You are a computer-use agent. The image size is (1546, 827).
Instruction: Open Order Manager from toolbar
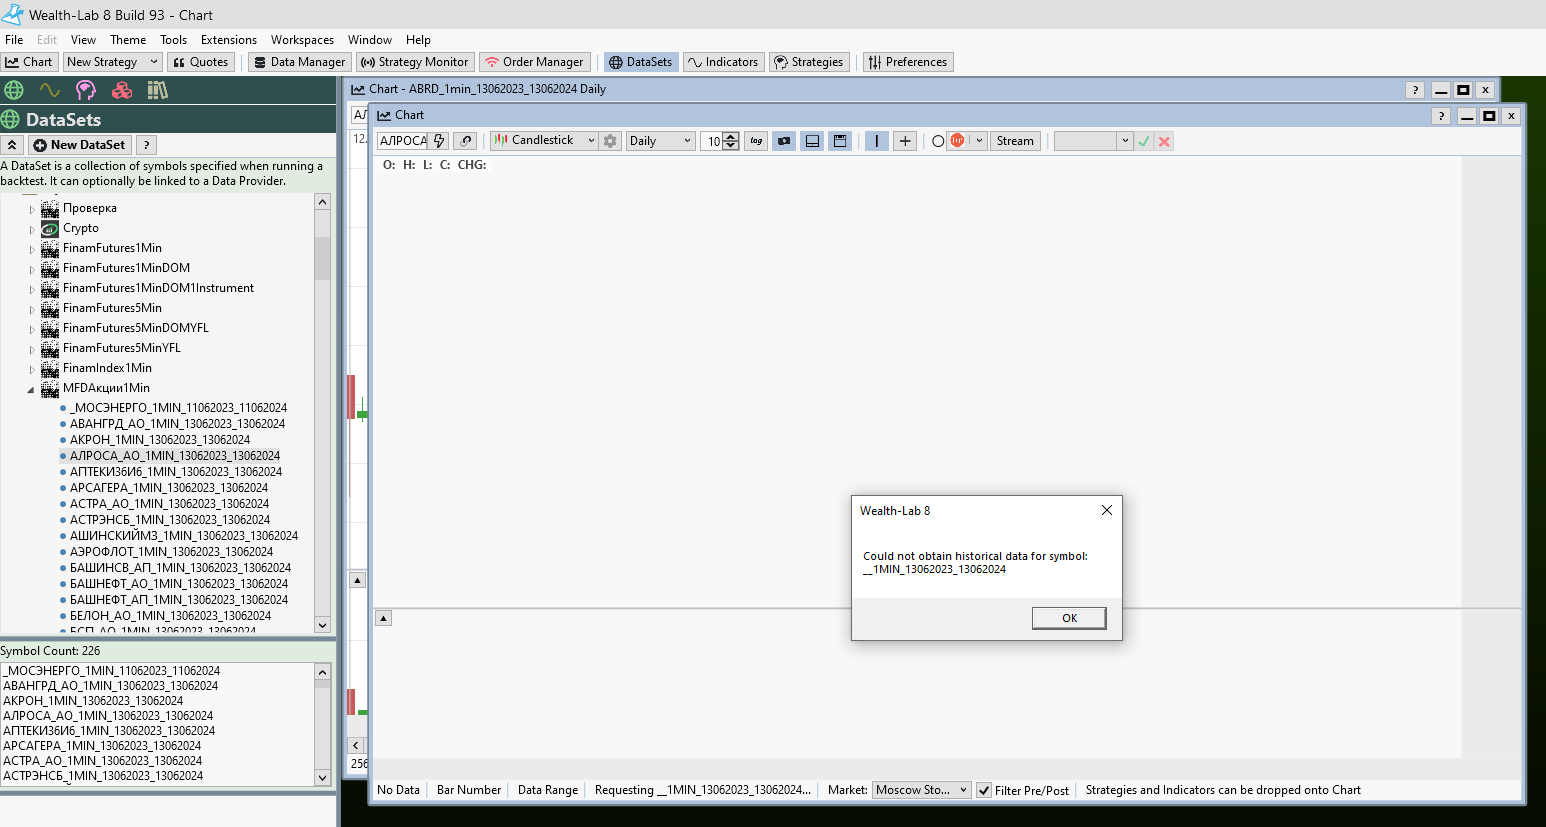click(x=534, y=62)
